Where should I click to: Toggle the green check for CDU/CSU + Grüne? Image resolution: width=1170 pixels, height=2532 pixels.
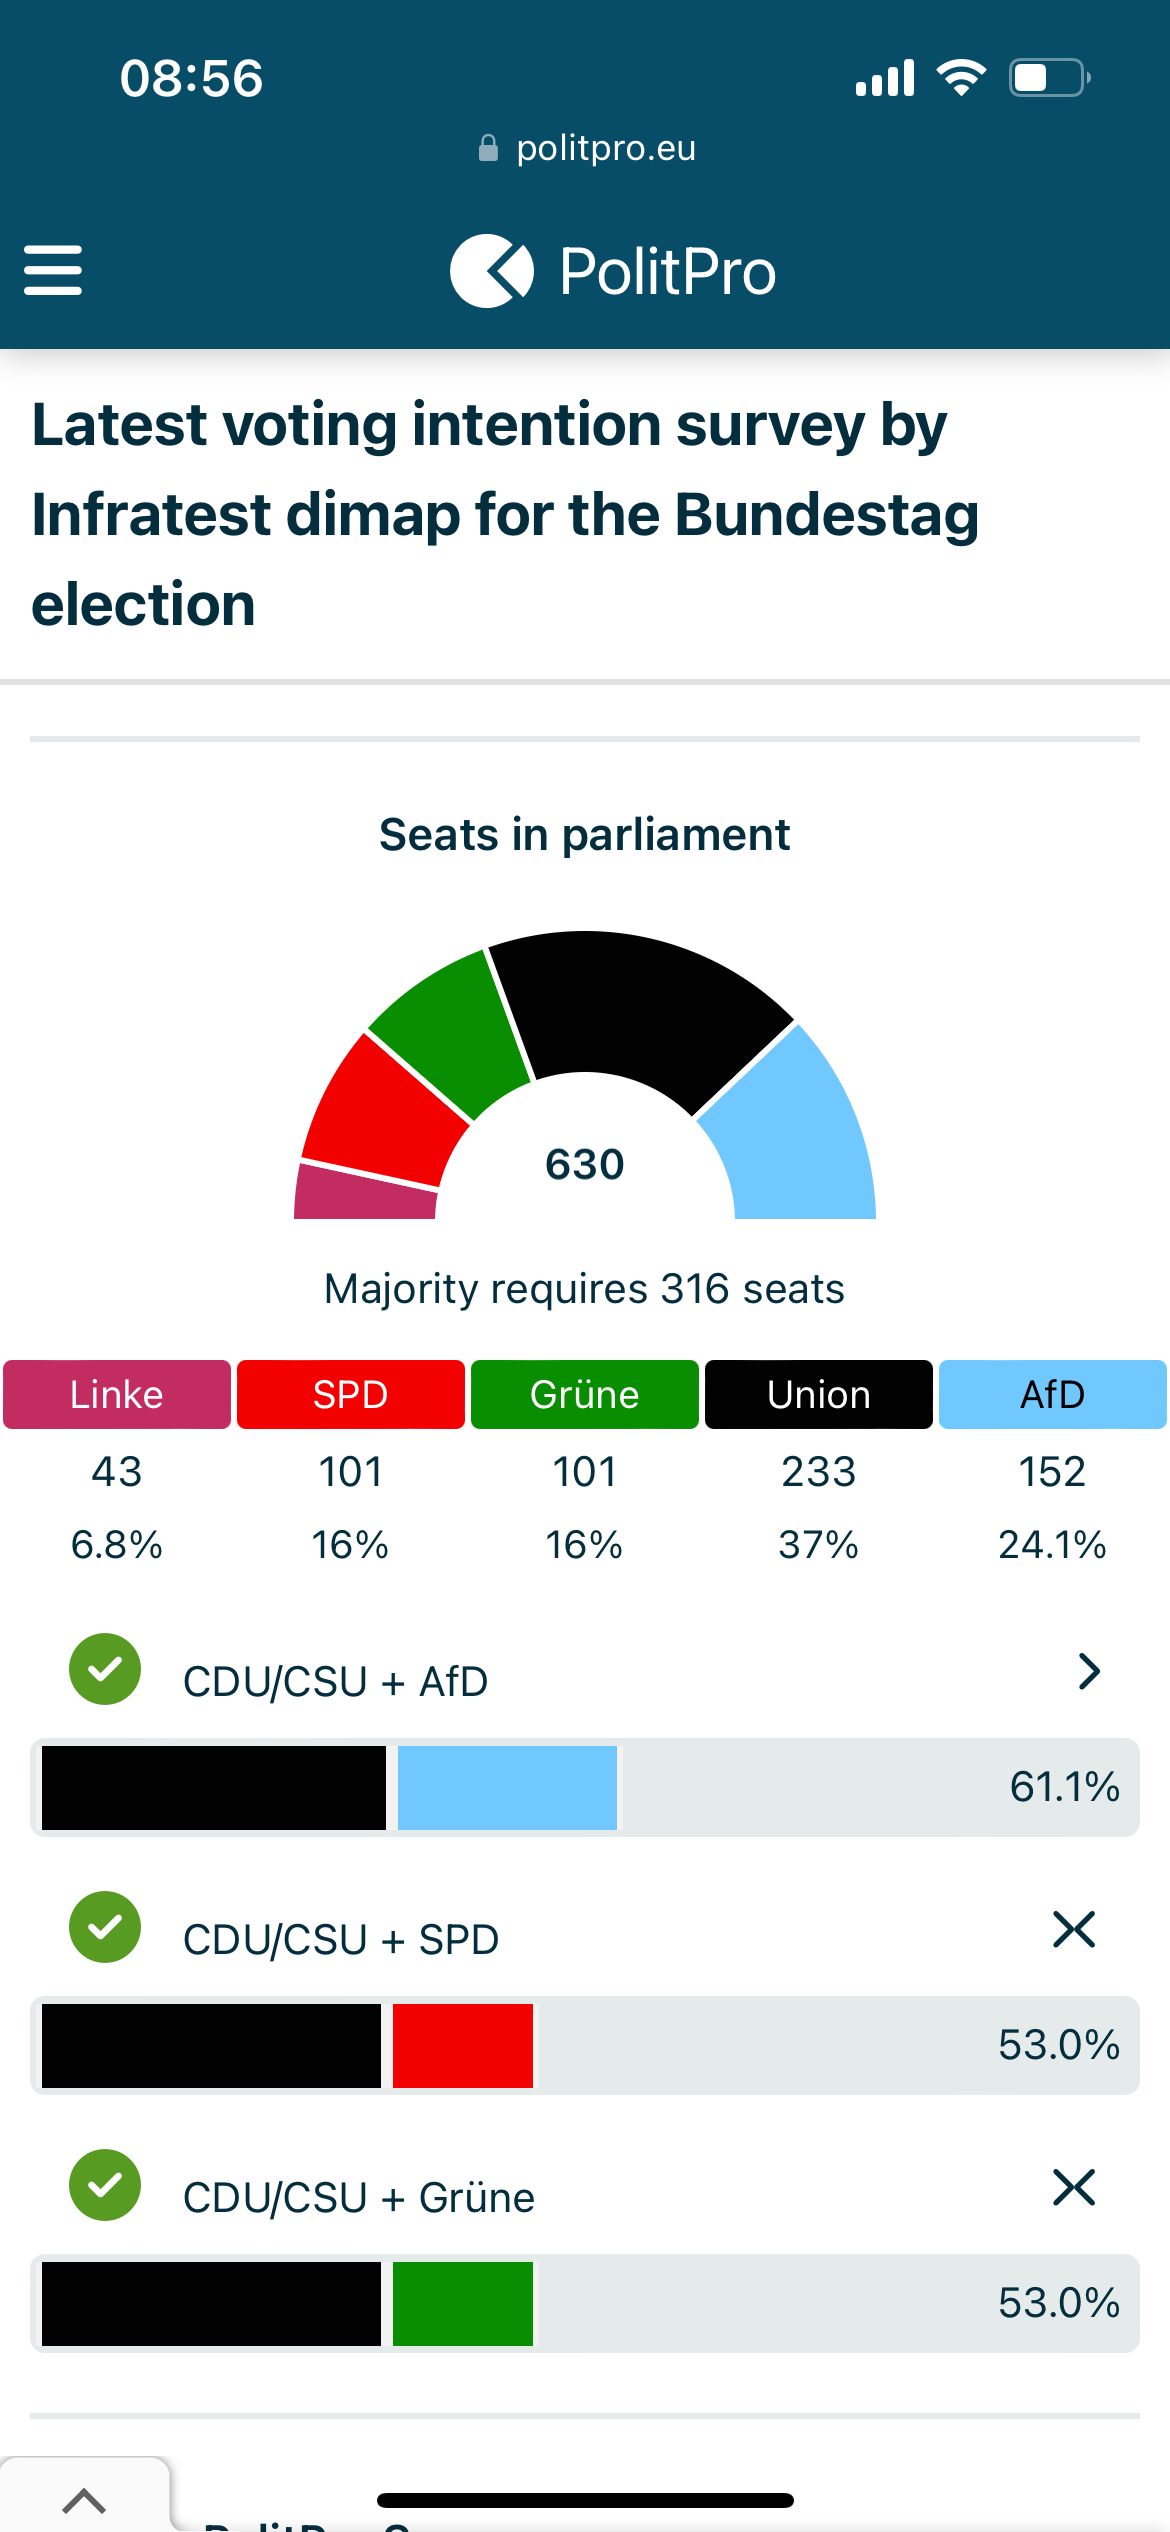pos(105,2185)
